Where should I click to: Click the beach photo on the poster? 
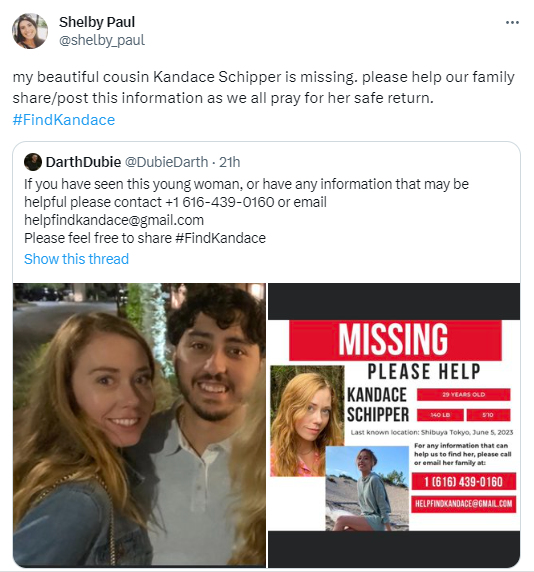coord(367,488)
